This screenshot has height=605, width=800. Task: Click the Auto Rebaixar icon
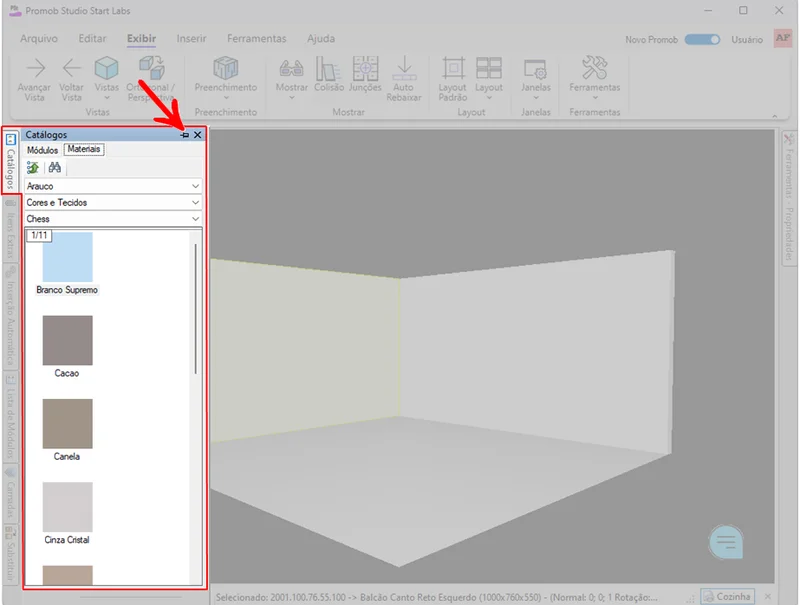pyautogui.click(x=404, y=69)
